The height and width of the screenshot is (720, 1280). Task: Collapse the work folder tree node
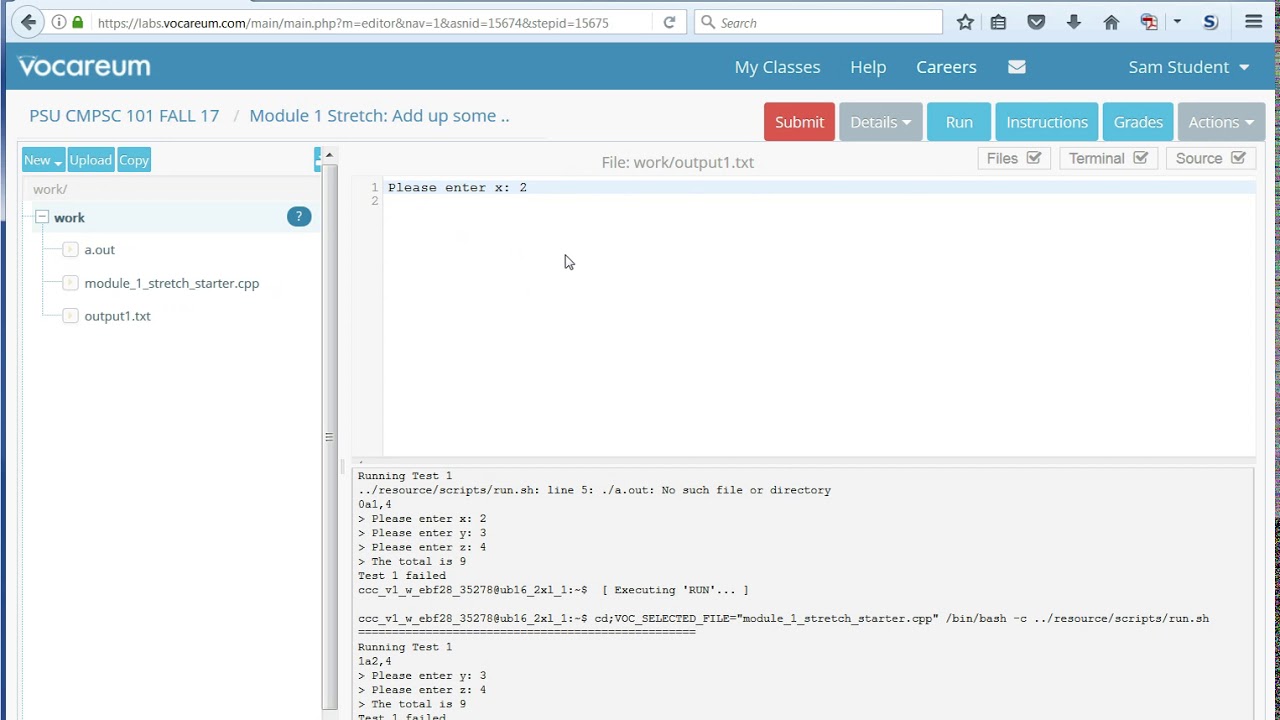(x=42, y=217)
